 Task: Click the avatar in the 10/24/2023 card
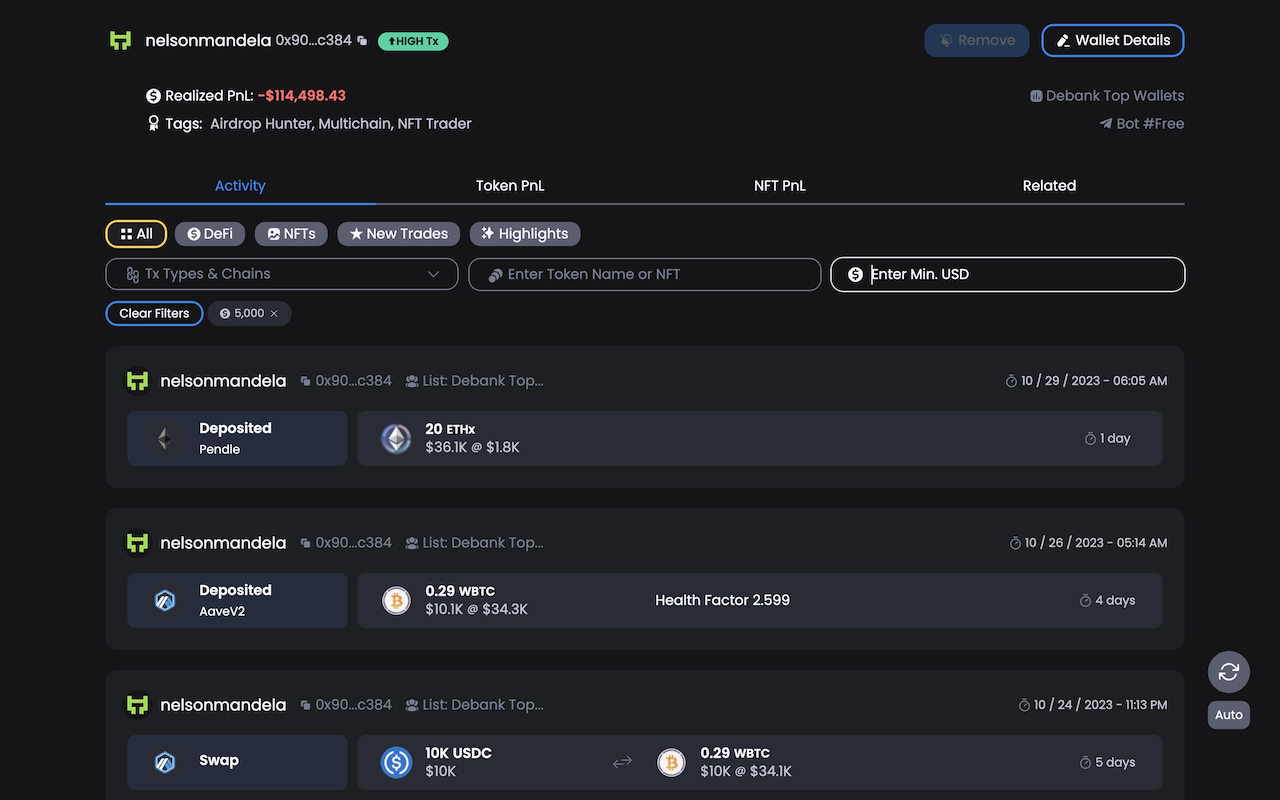coord(138,705)
